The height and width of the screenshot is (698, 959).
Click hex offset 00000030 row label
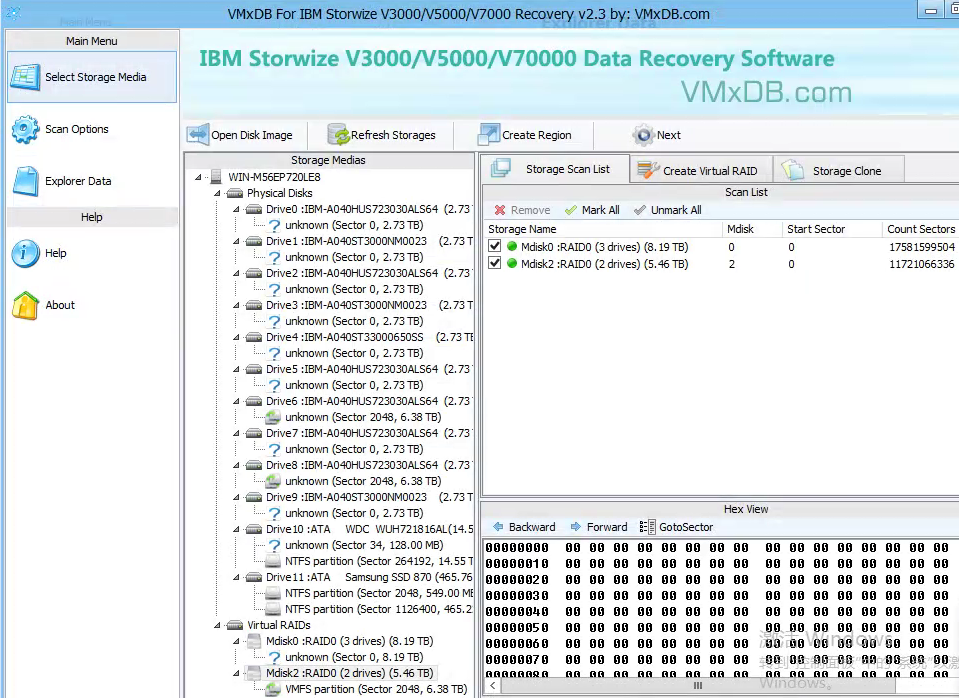[x=517, y=595]
